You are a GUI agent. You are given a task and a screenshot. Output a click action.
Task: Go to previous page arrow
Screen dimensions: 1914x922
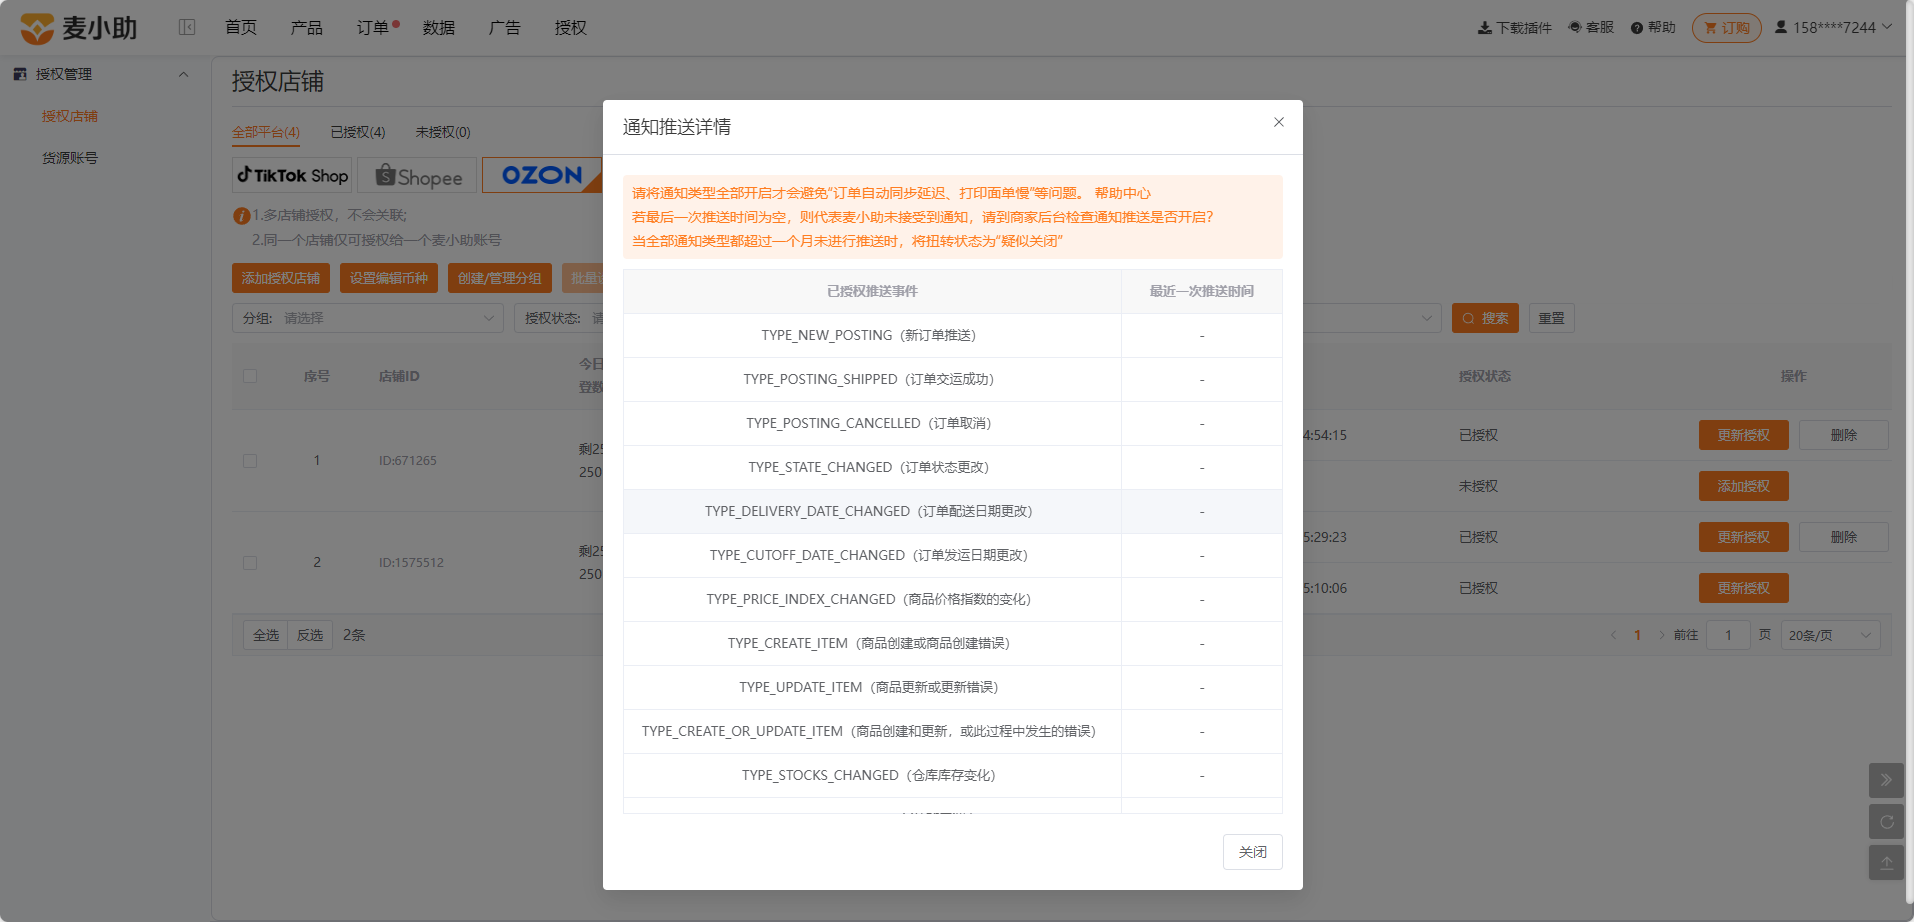click(1613, 635)
